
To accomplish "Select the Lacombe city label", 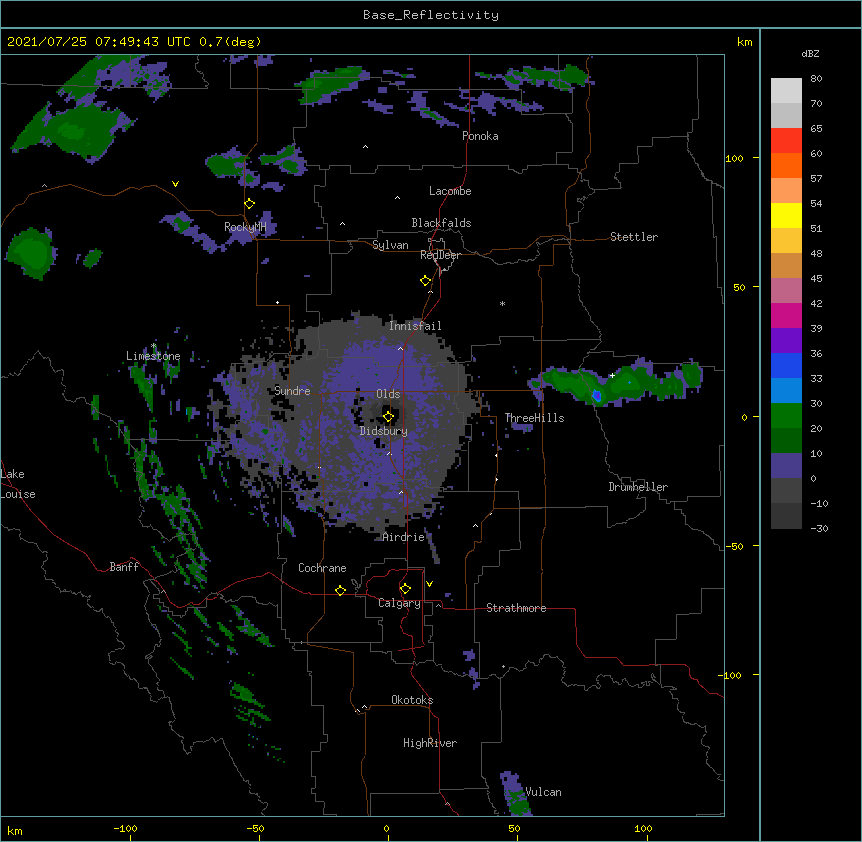I will pyautogui.click(x=450, y=191).
